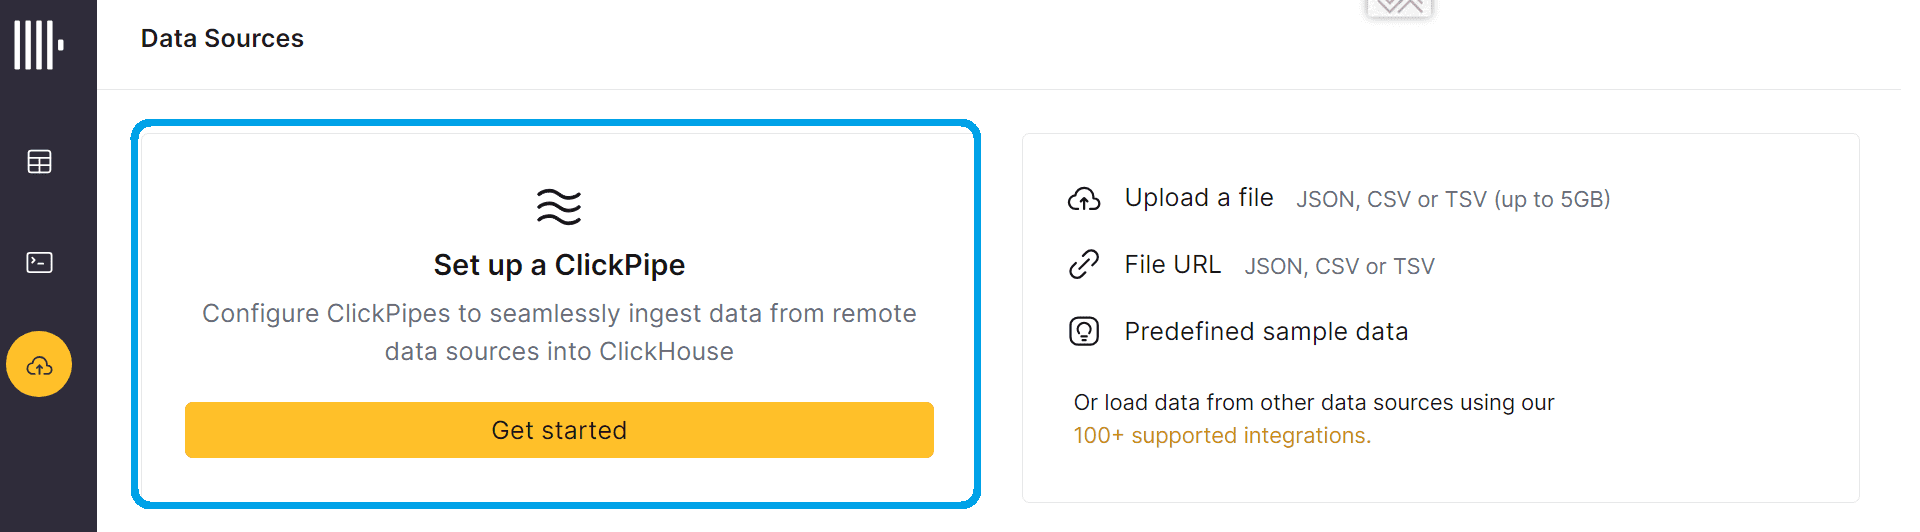Choose the File URL option
The height and width of the screenshot is (532, 1920).
tap(1173, 265)
